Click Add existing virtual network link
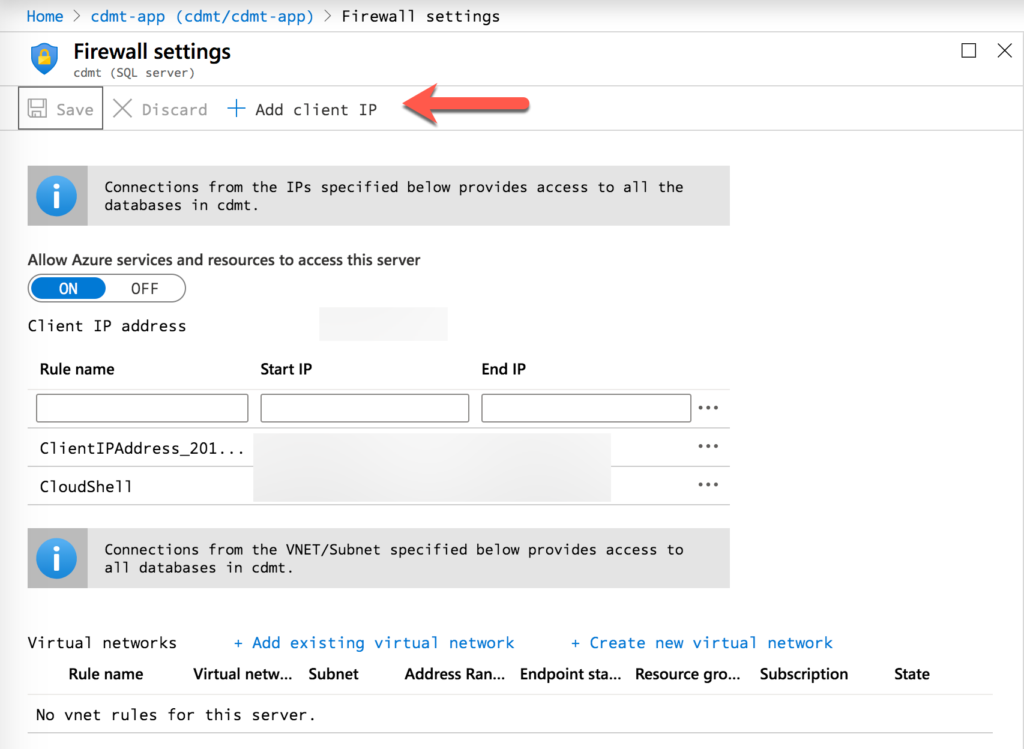Screen dimensions: 1024x749 (x=374, y=643)
